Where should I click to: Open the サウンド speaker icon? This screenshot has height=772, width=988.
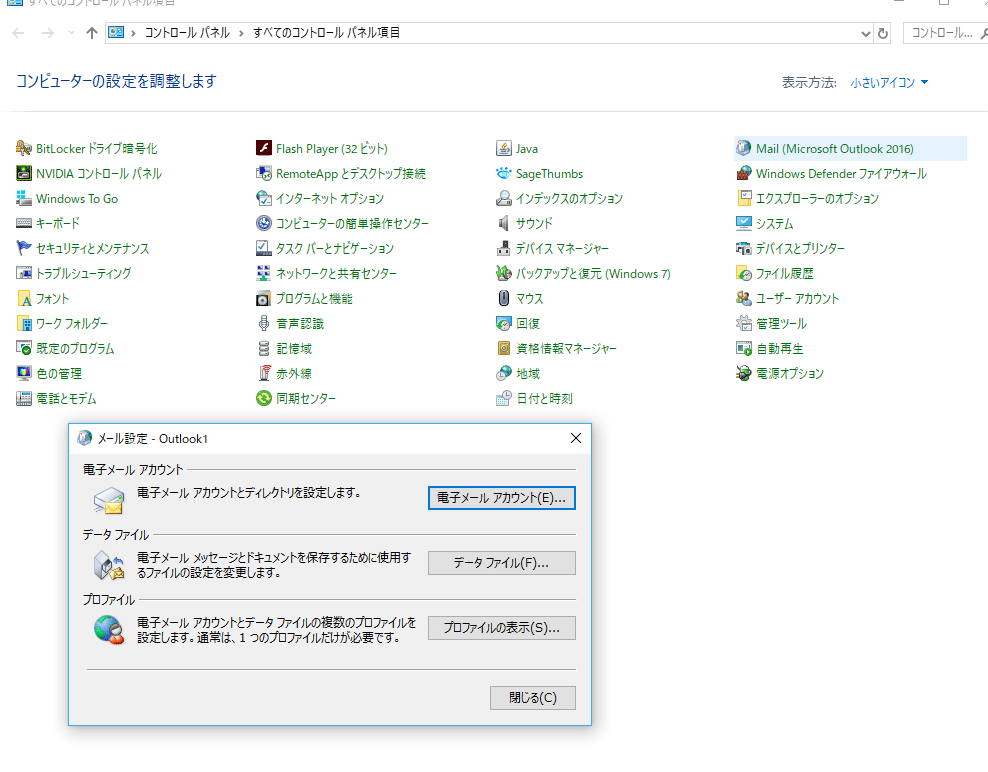pyautogui.click(x=503, y=223)
